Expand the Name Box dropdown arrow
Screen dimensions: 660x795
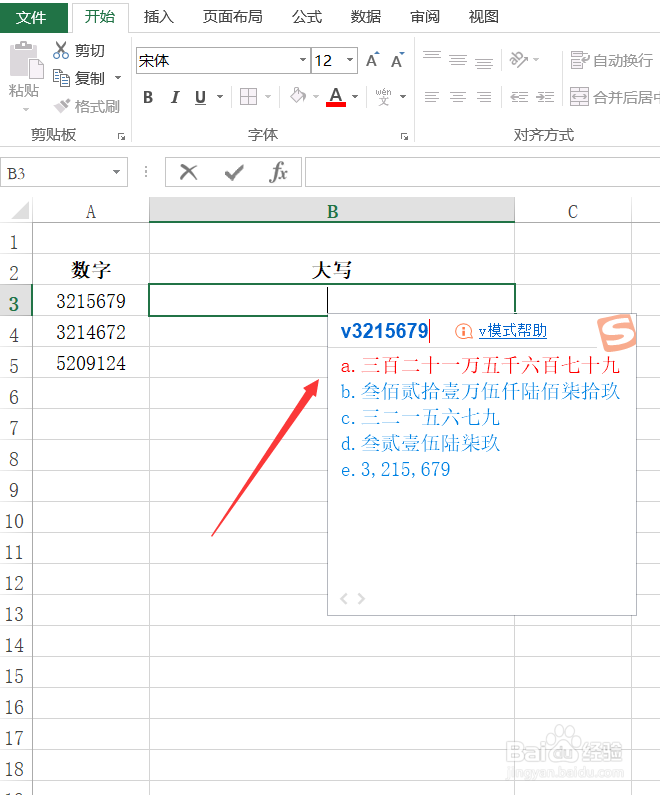(x=117, y=172)
